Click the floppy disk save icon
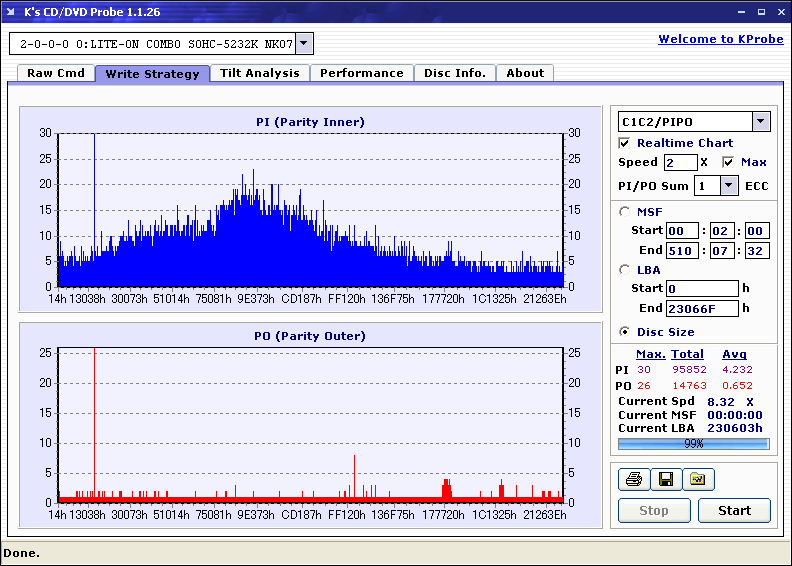The image size is (792, 566). (x=665, y=480)
